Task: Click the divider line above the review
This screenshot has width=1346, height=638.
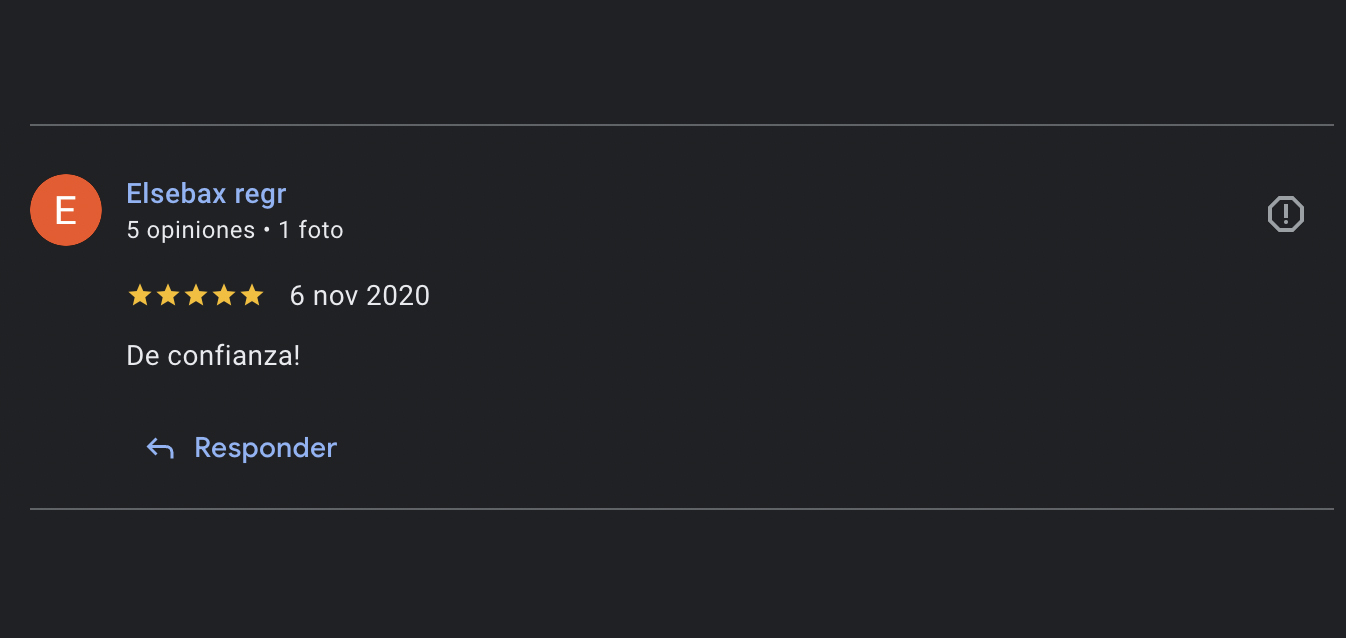Action: click(x=682, y=125)
